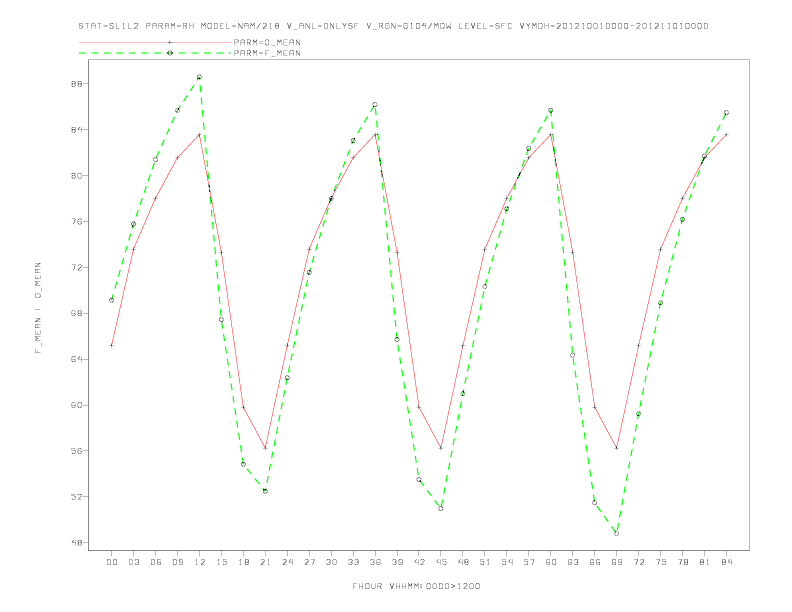The height and width of the screenshot is (612, 792).
Task: Click x-axis tick label 00
Action: (x=112, y=562)
